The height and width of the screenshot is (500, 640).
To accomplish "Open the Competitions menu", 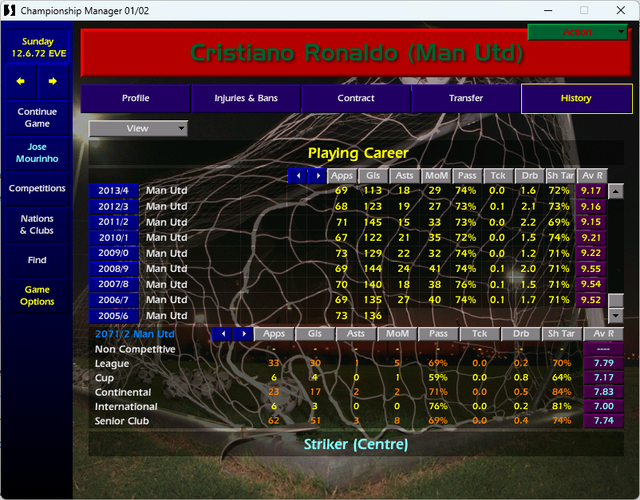I will [37, 189].
